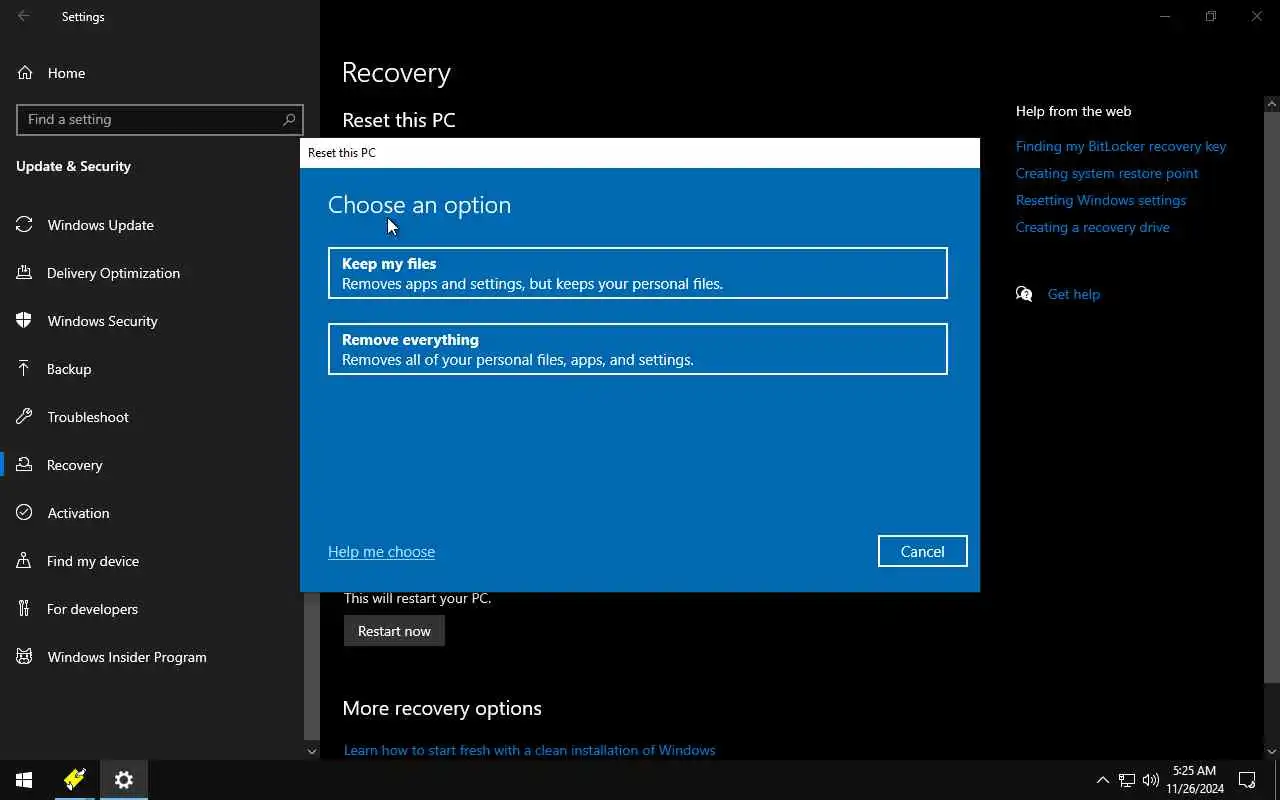Click the search magnifier in Find a setting
This screenshot has width=1280, height=800.
coord(289,119)
